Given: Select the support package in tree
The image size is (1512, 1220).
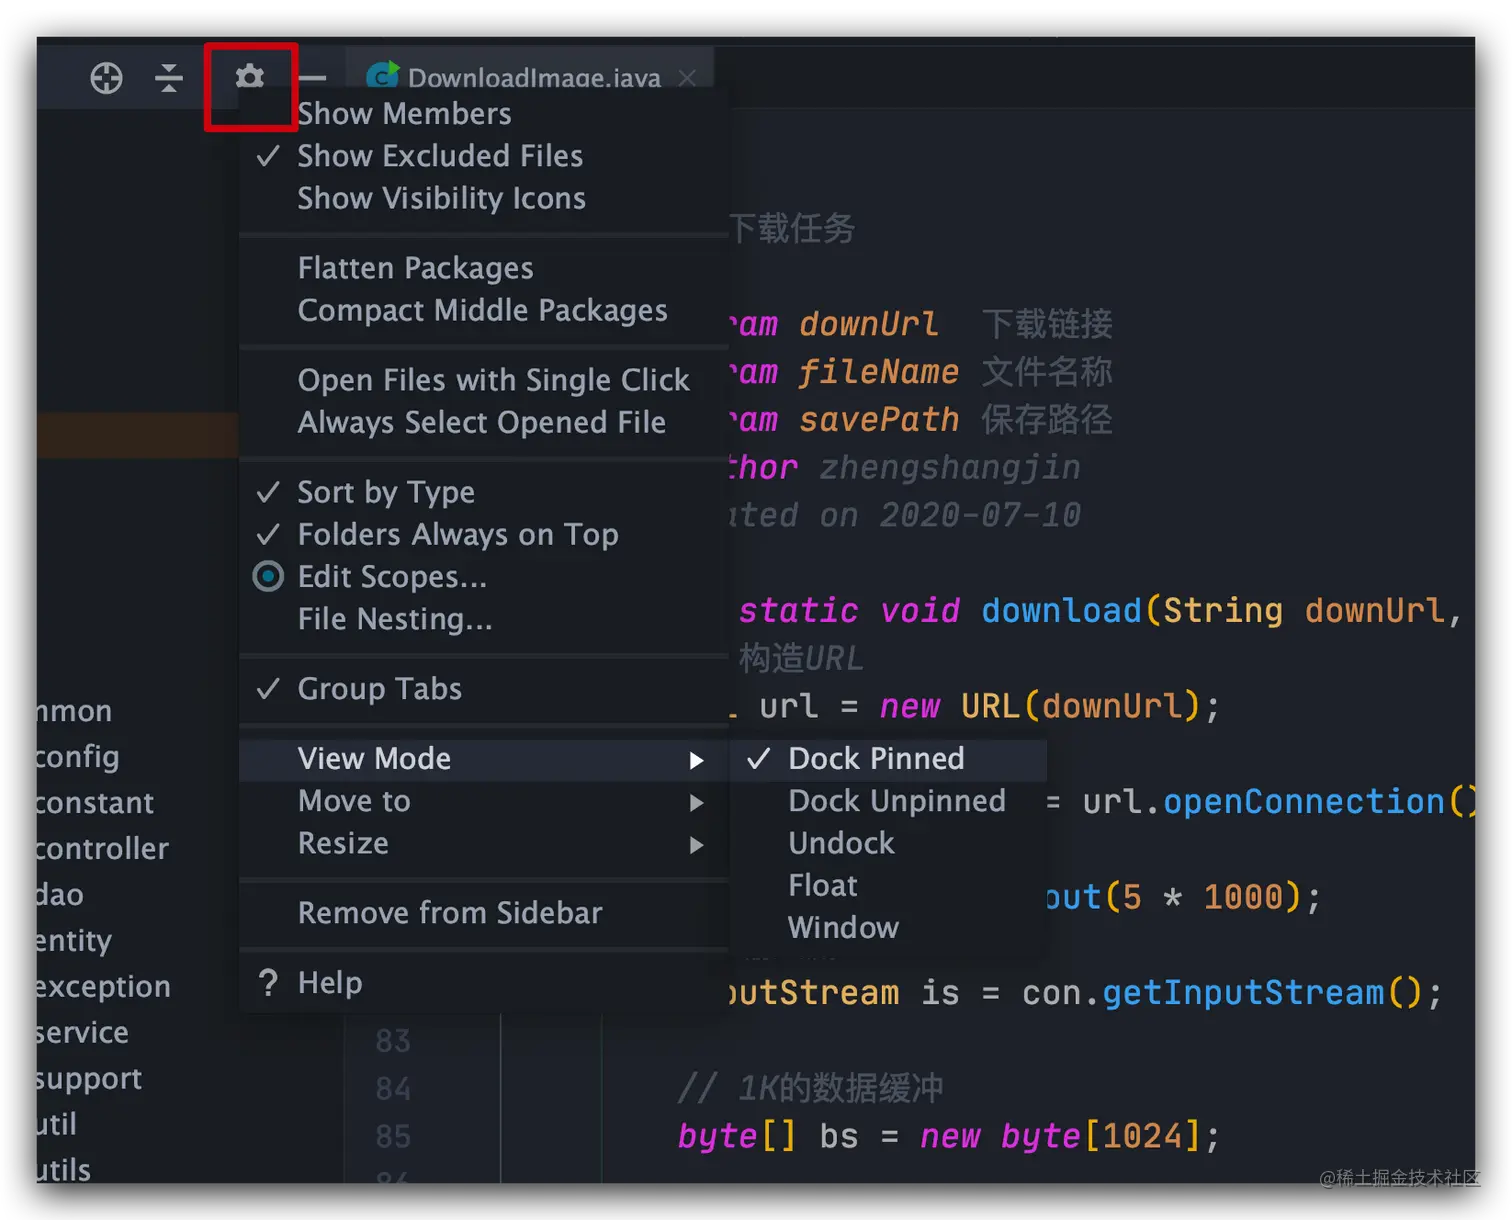Looking at the screenshot, I should click(x=89, y=1079).
